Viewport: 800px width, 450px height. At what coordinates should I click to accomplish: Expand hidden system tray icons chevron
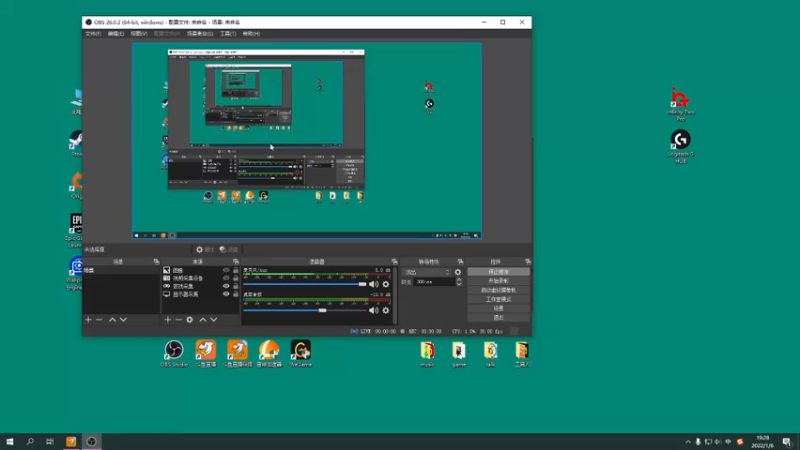tap(688, 442)
